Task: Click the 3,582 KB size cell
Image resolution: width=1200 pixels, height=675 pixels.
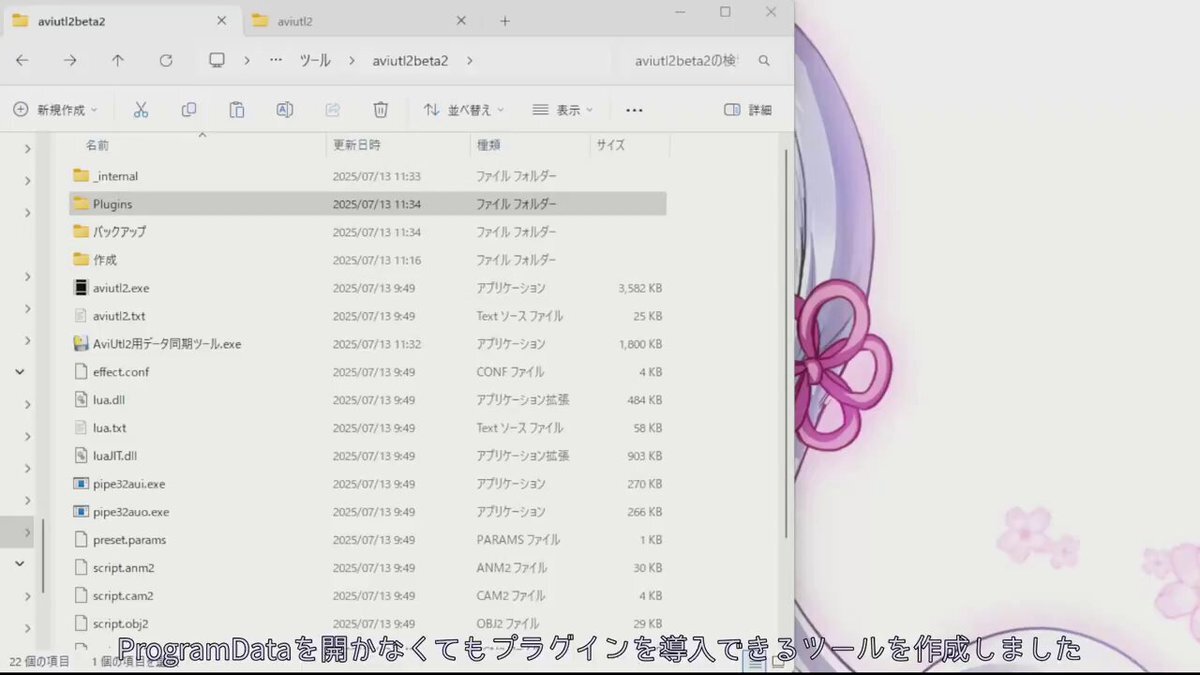Action: 640,288
